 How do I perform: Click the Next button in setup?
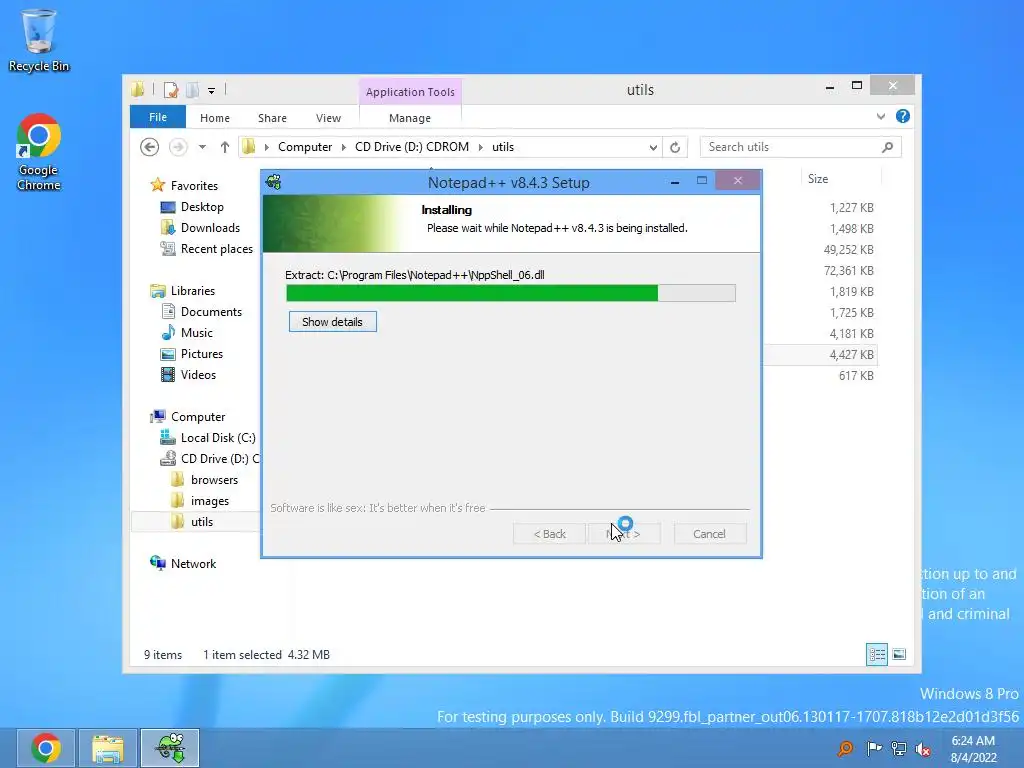click(624, 534)
